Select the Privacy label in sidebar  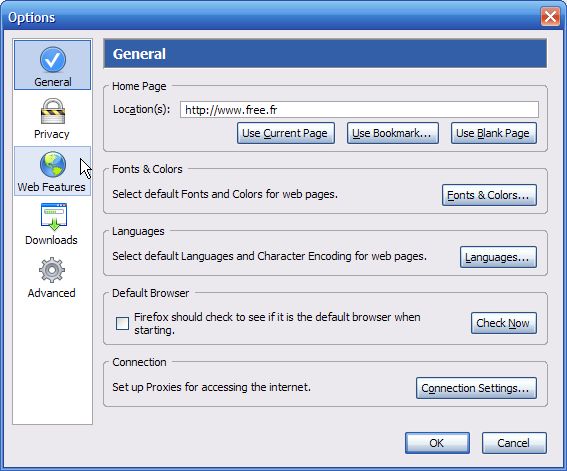click(52, 134)
